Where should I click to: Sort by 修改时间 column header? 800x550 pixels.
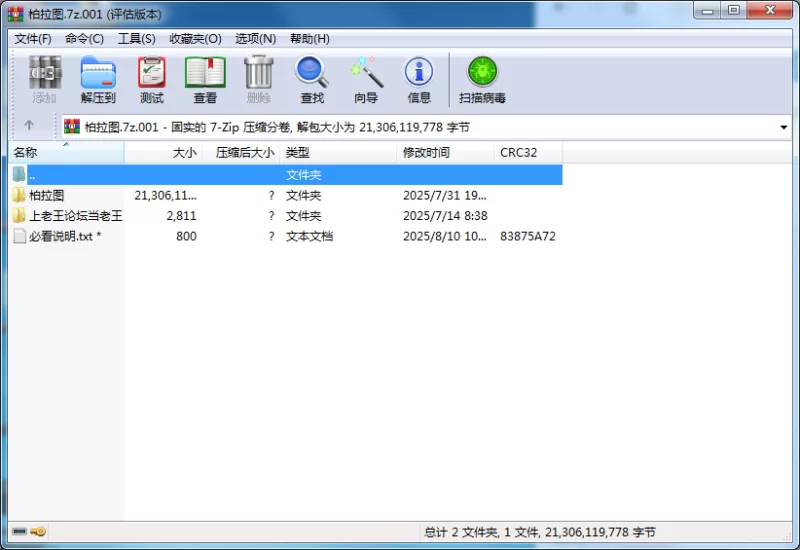click(445, 153)
